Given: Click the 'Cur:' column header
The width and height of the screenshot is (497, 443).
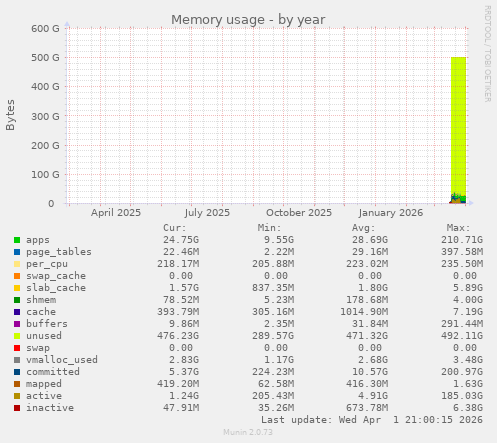Looking at the screenshot, I should pos(174,228).
